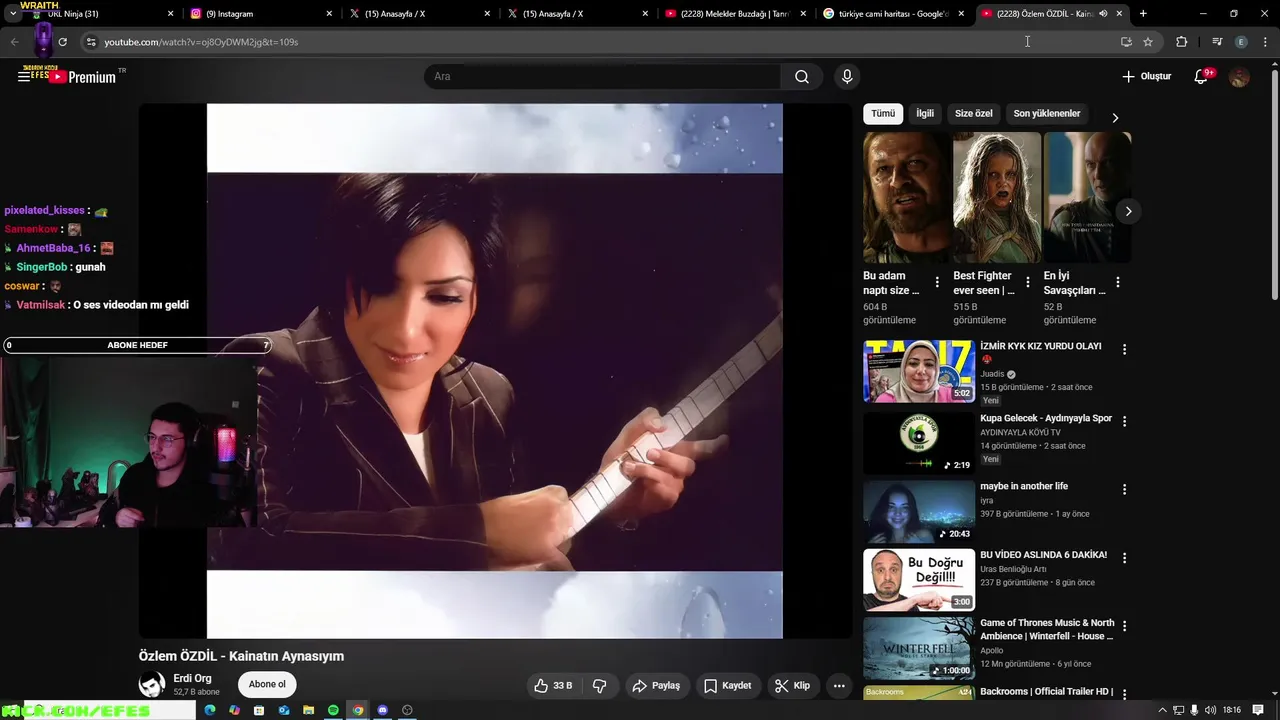Open Chrome profile E button
This screenshot has height=720, width=1280.
click(1241, 42)
